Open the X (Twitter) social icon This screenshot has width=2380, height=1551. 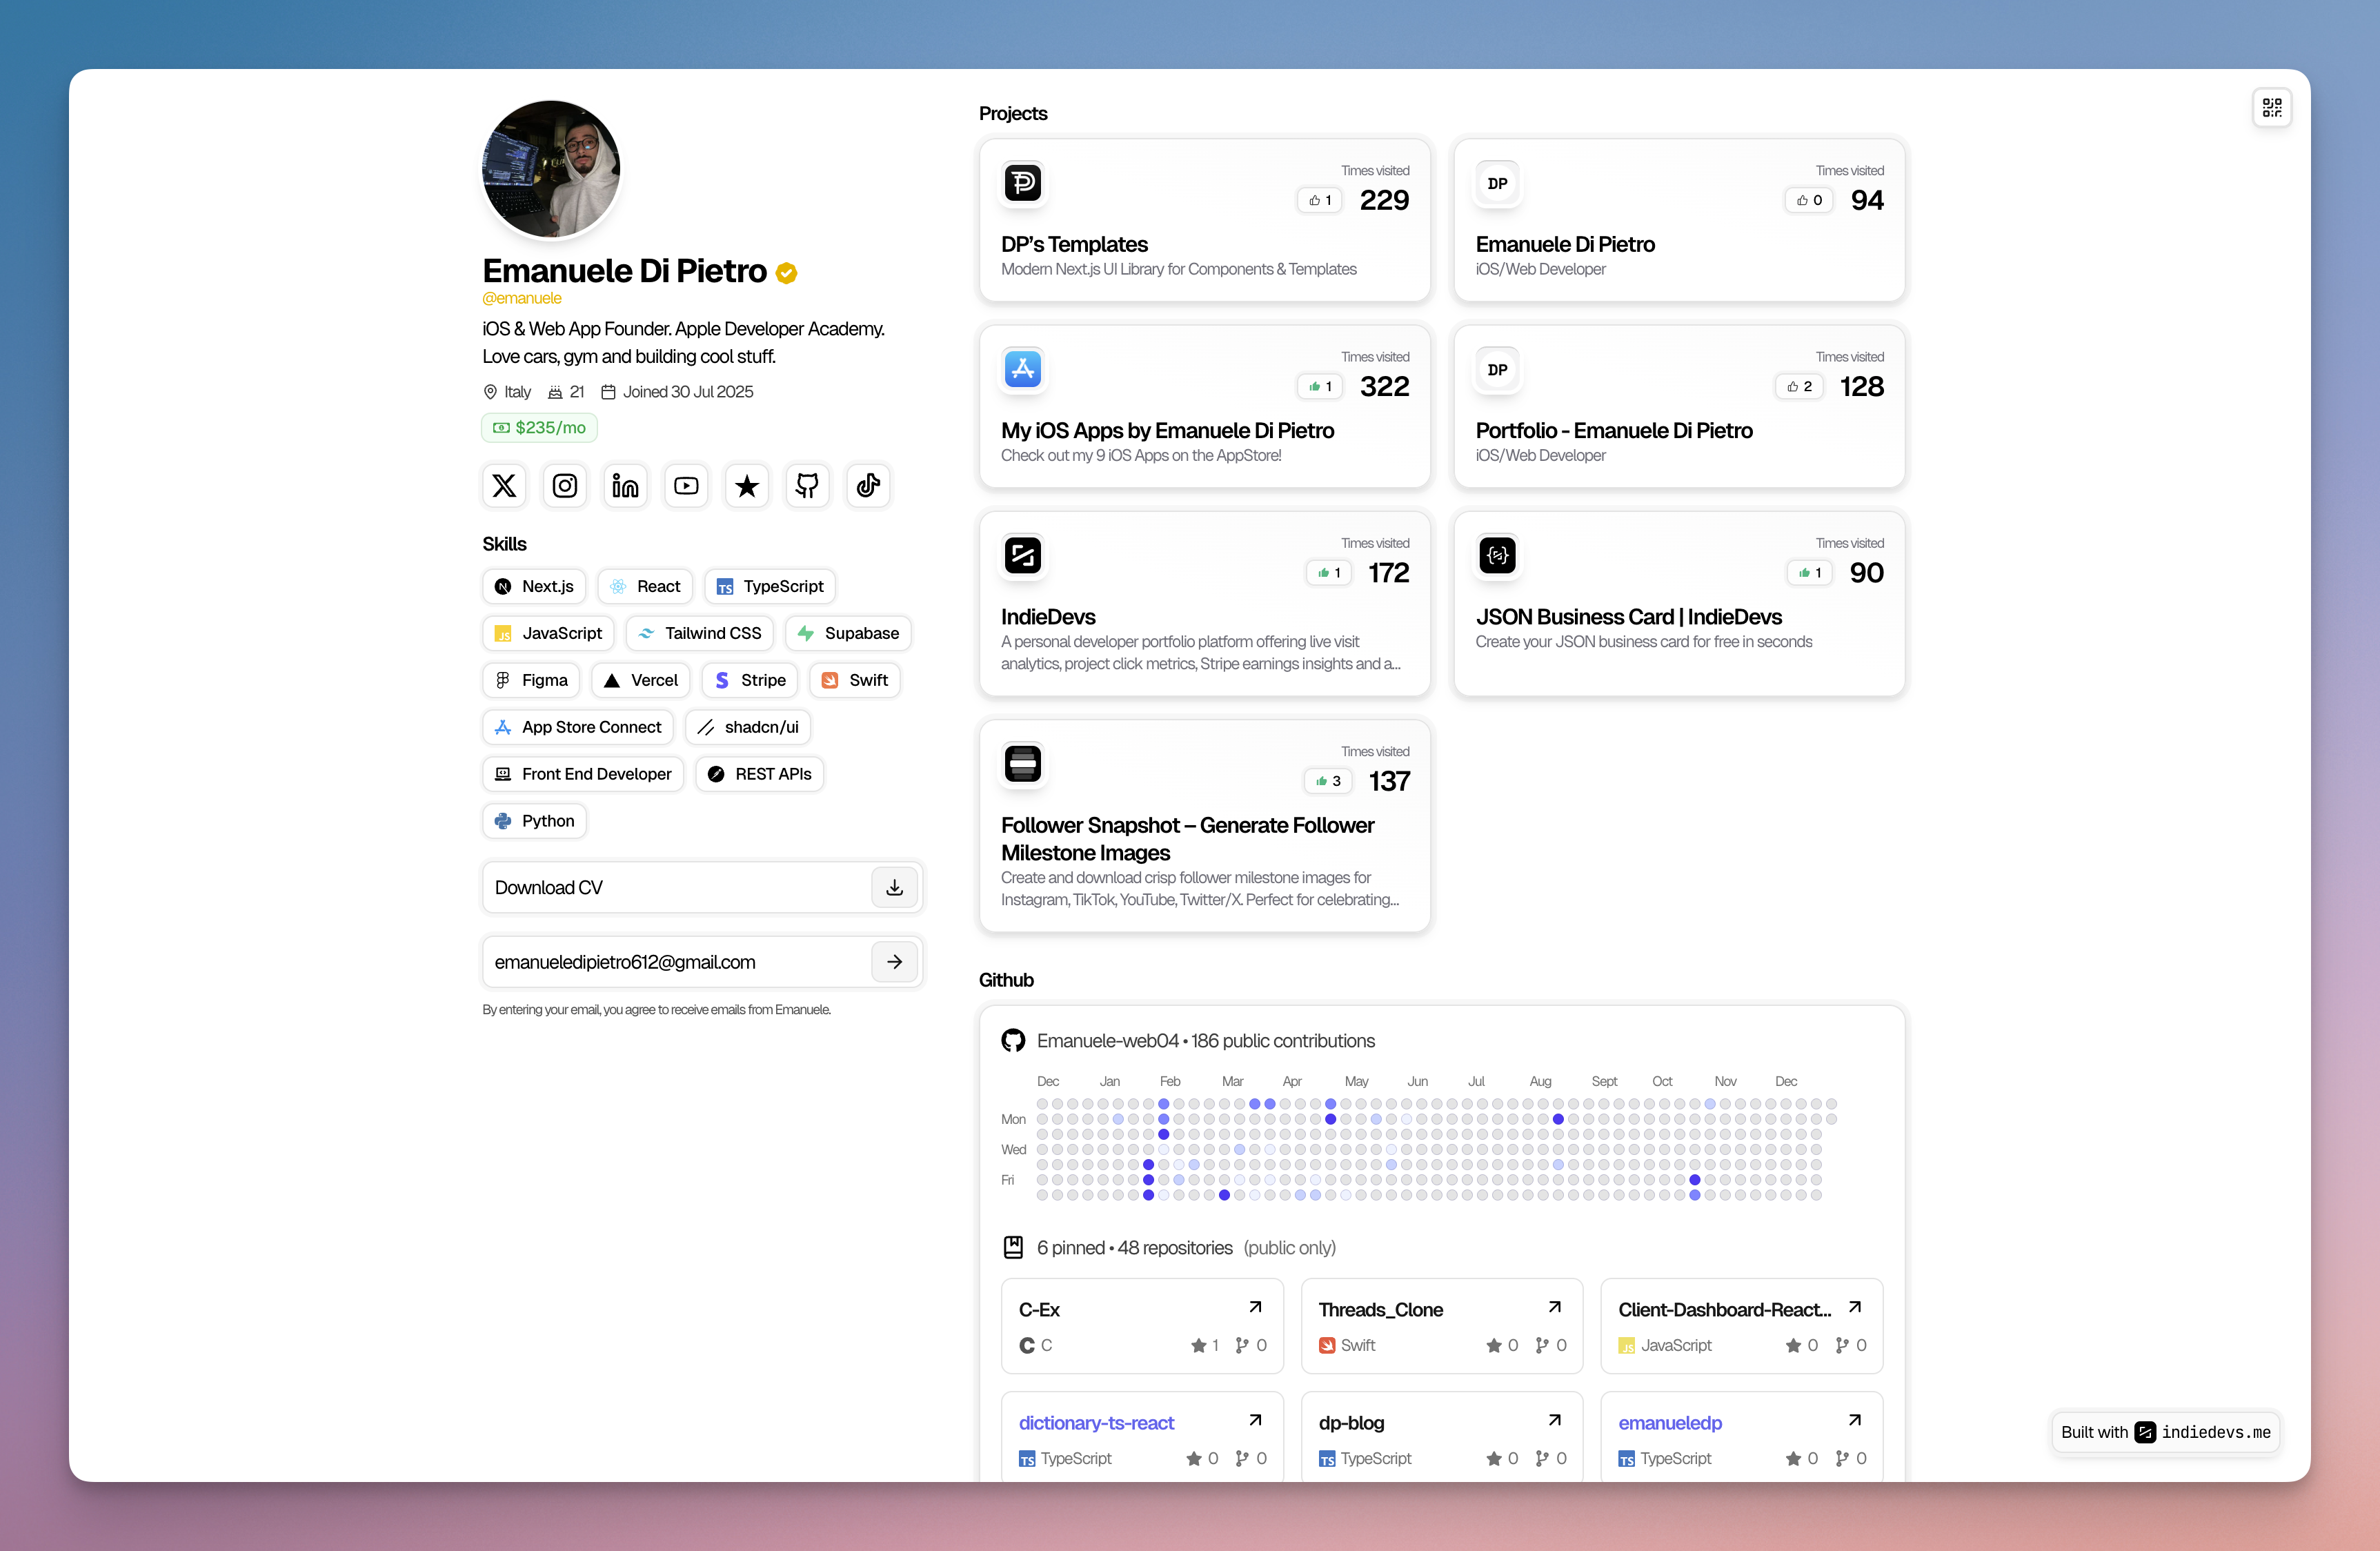pyautogui.click(x=504, y=485)
